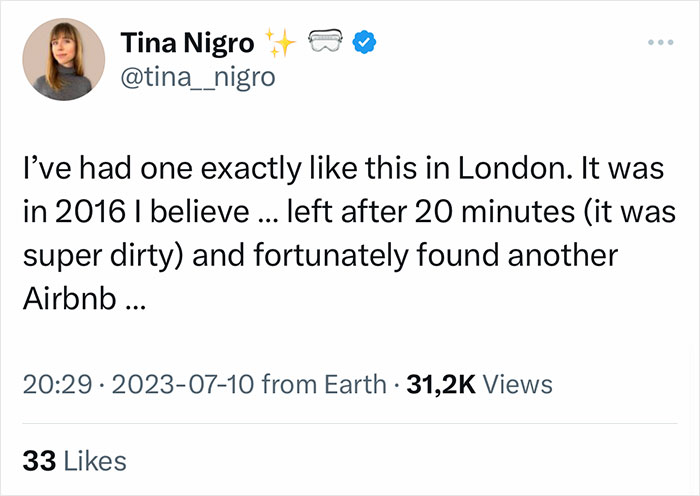
Task: Click the Views label
Action: (x=517, y=383)
